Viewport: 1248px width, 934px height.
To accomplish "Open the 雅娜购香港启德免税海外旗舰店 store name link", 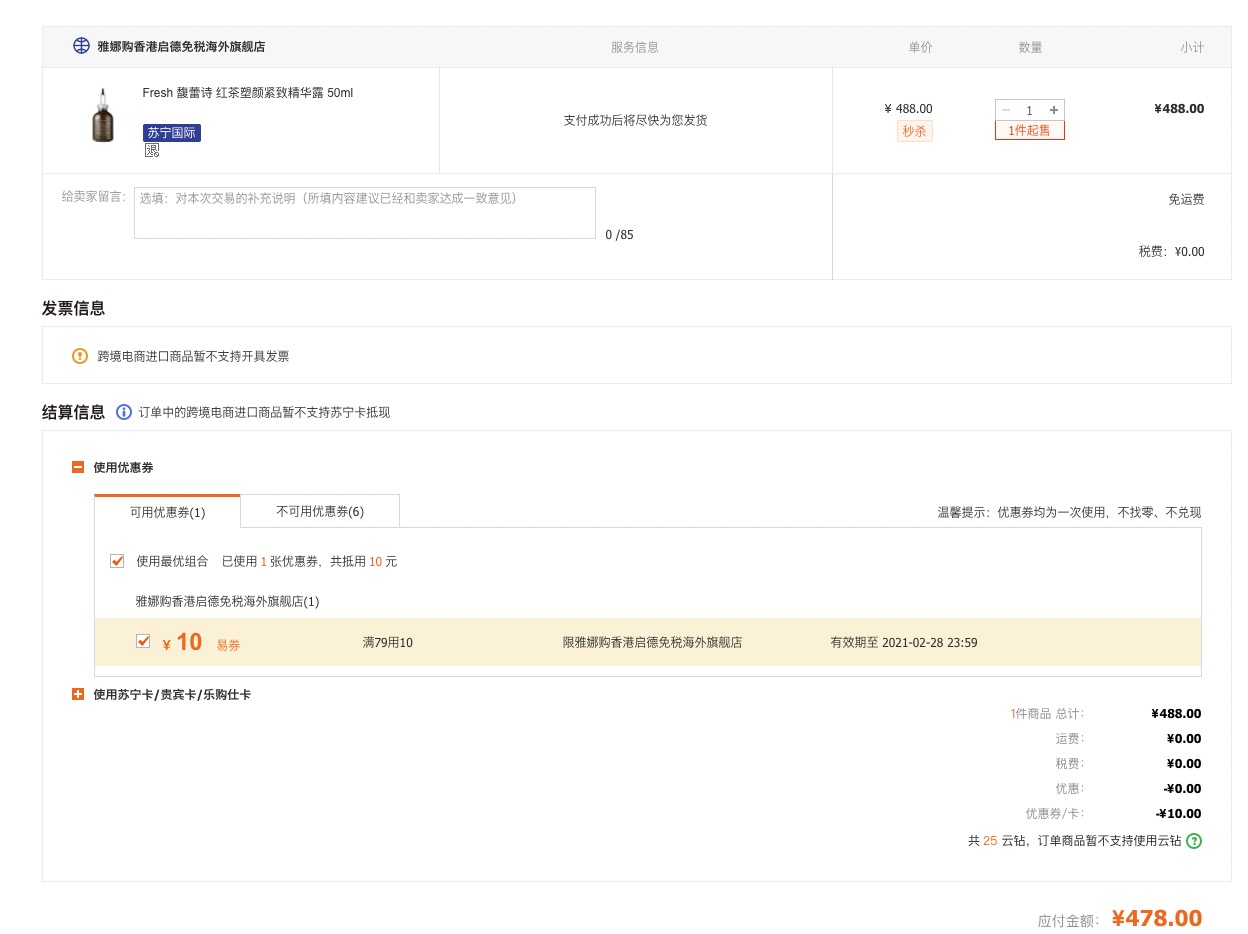I will [181, 47].
